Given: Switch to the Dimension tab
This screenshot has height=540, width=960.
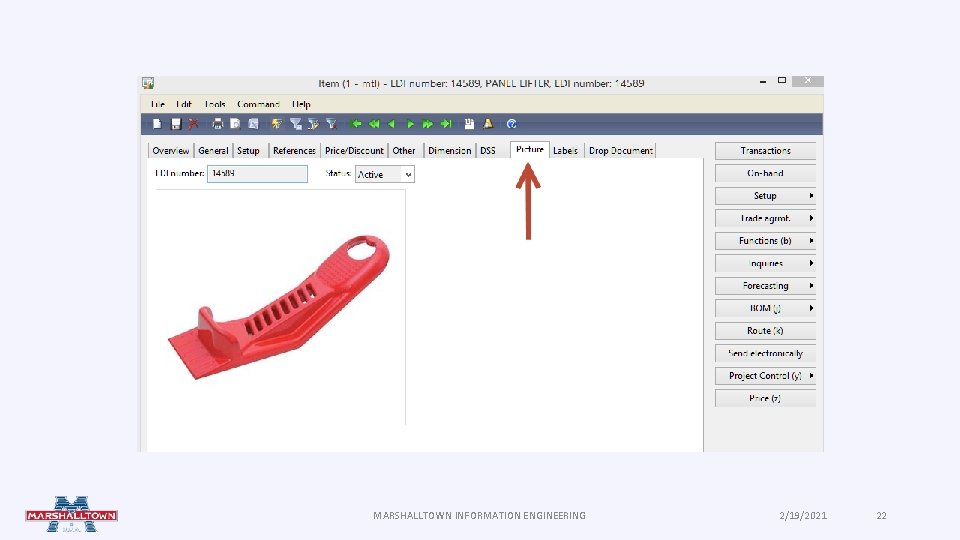Looking at the screenshot, I should 449,151.
